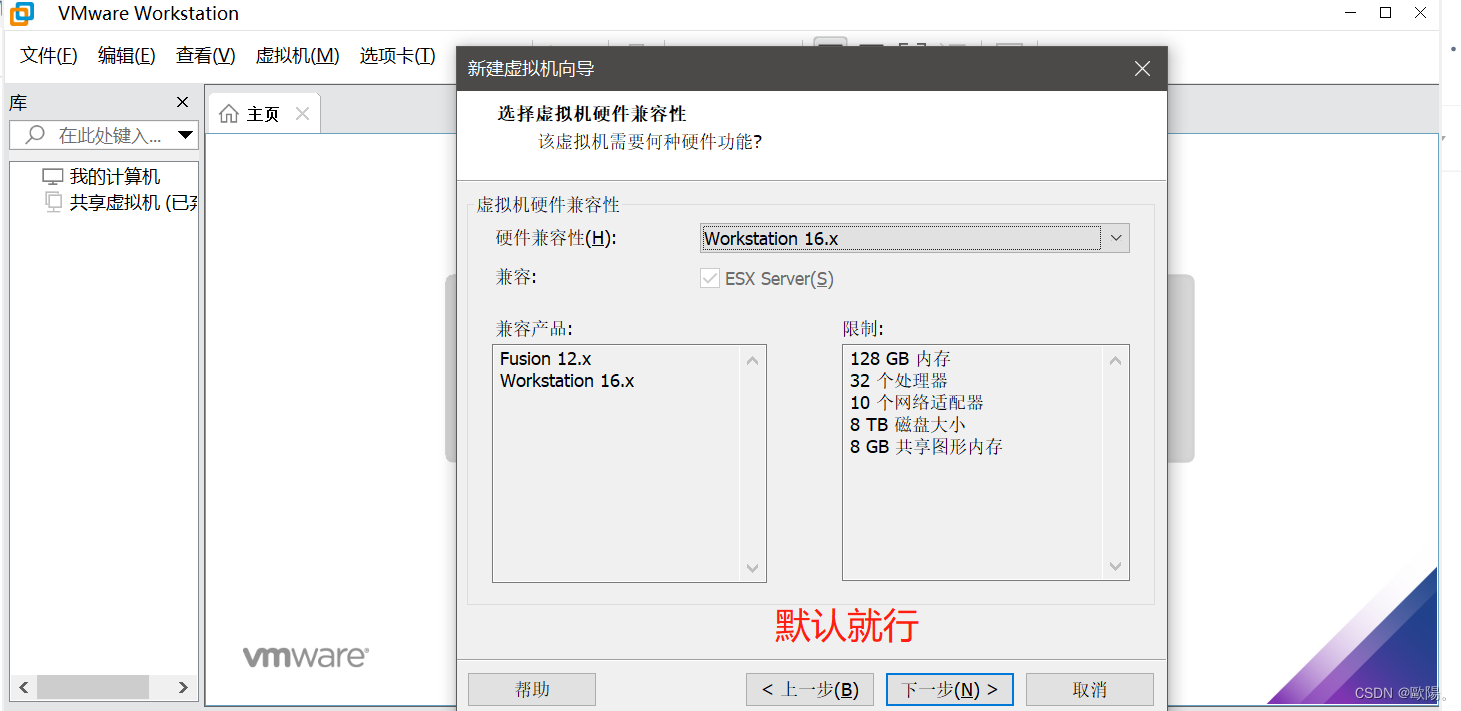Click the 兼容产品 list scroll-up arrow
This screenshot has height=711, width=1461.
coord(753,360)
